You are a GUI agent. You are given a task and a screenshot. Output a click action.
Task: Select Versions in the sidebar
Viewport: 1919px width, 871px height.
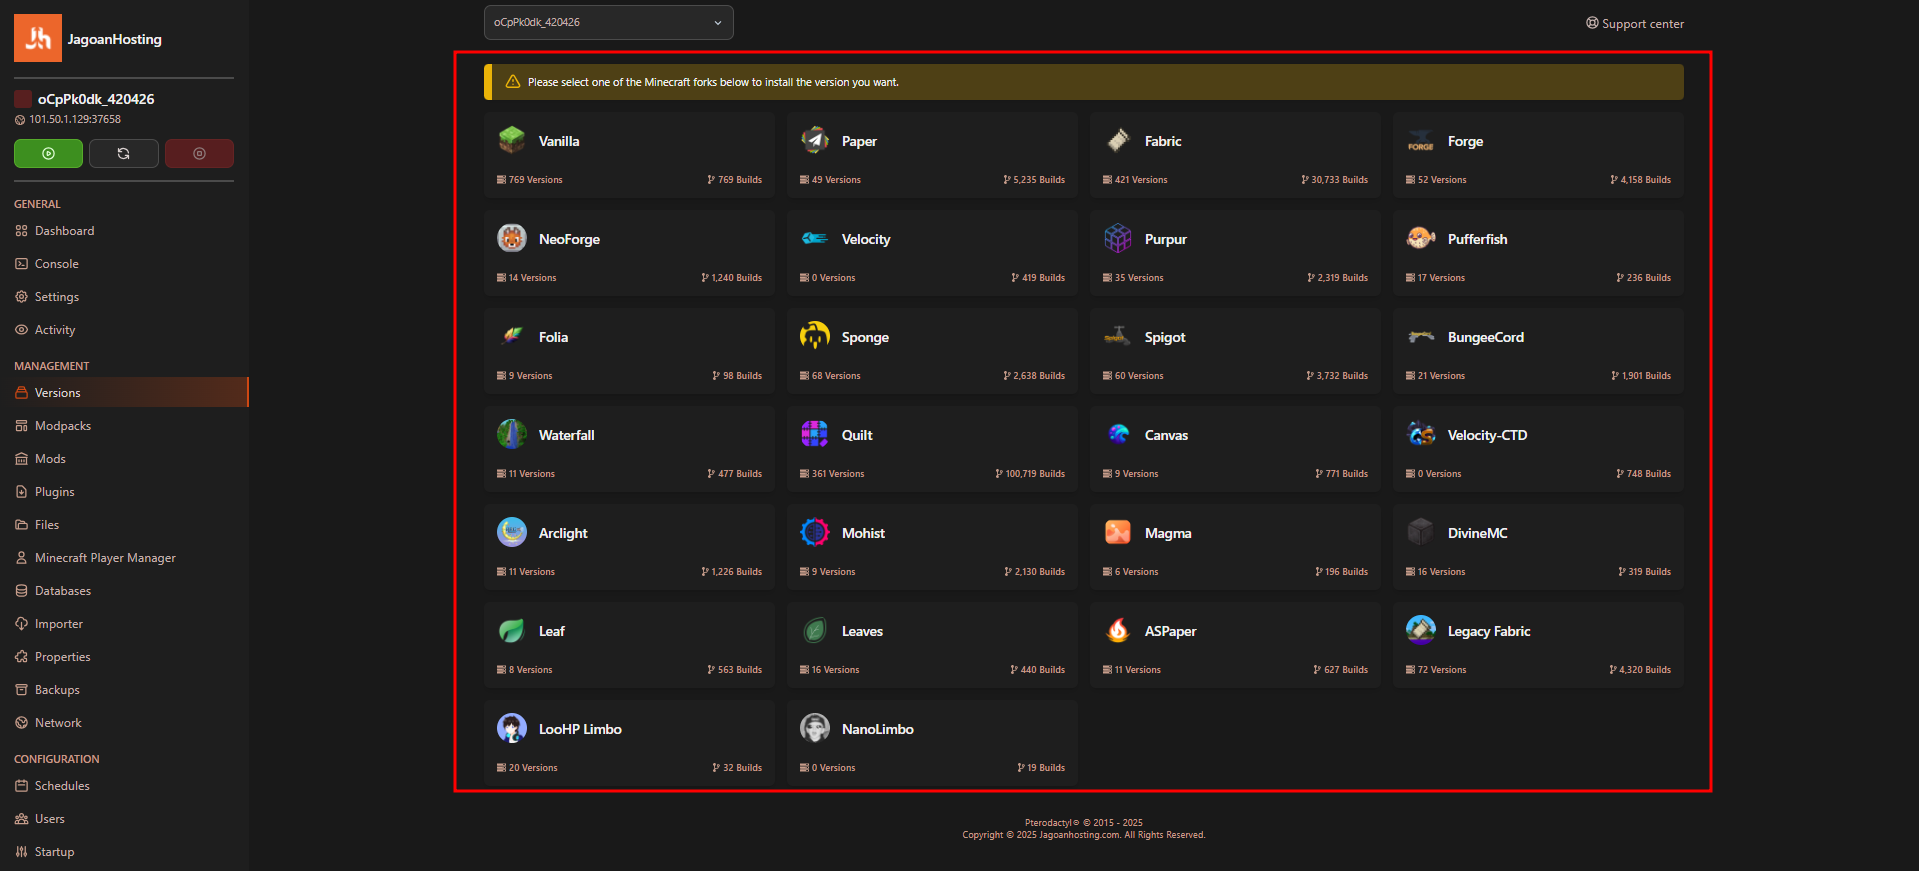pos(124,392)
